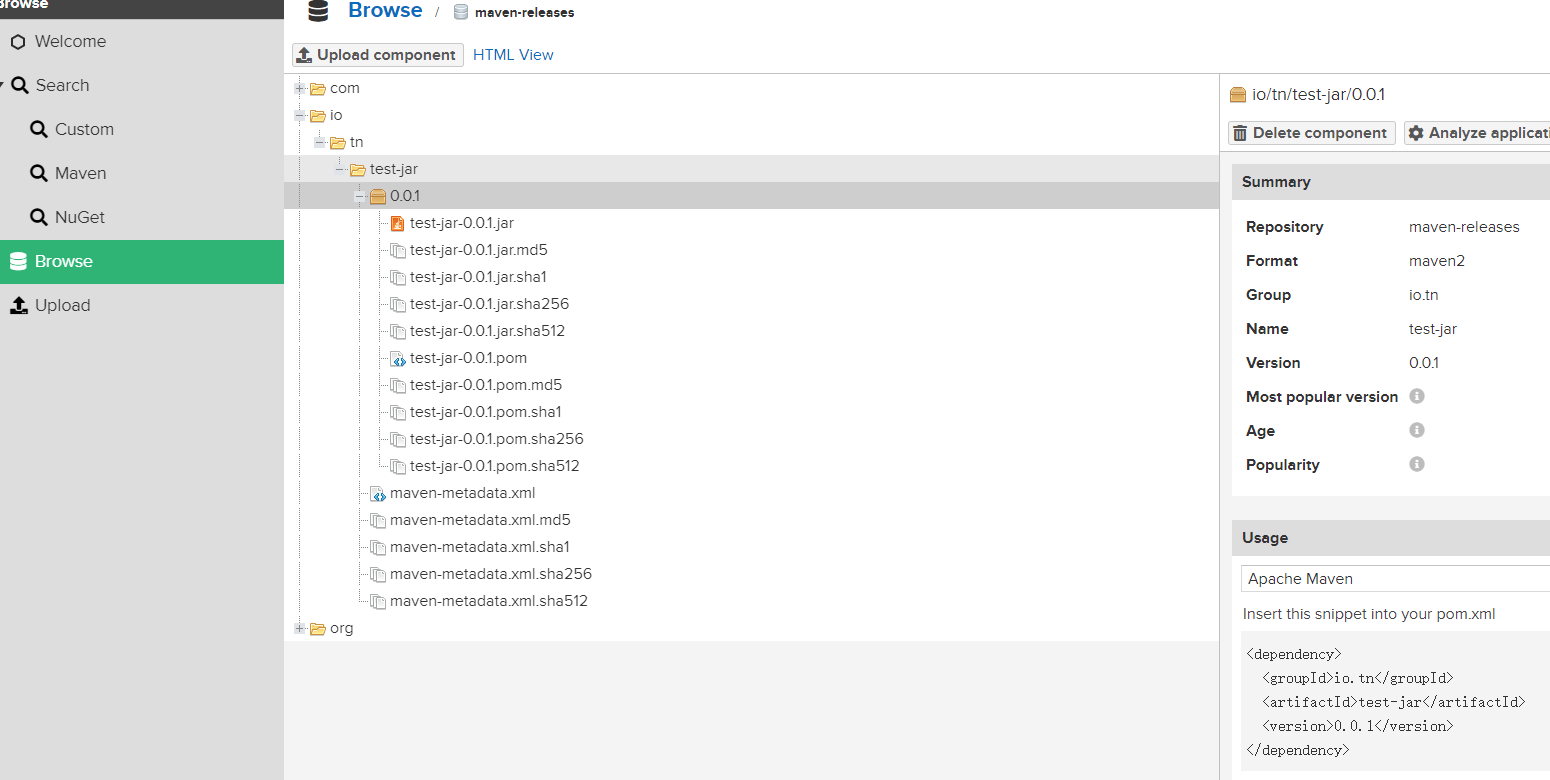Click the Usage section header
Viewport: 1550px width, 780px height.
point(1391,538)
